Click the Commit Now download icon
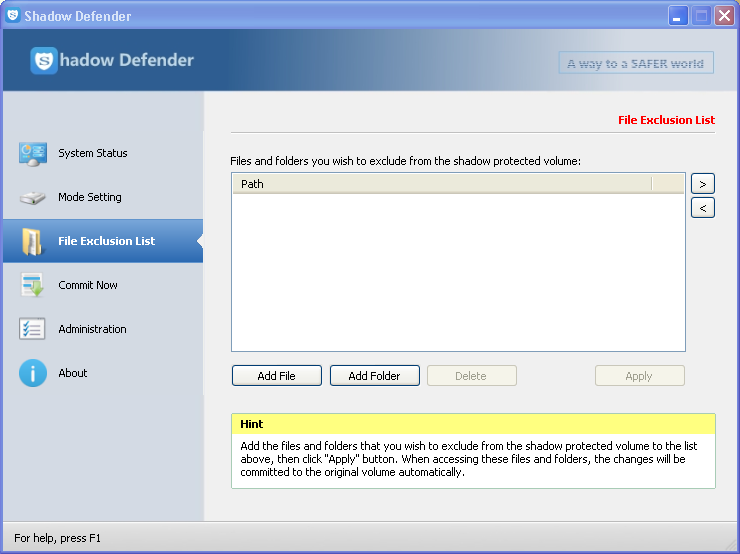 click(x=32, y=285)
